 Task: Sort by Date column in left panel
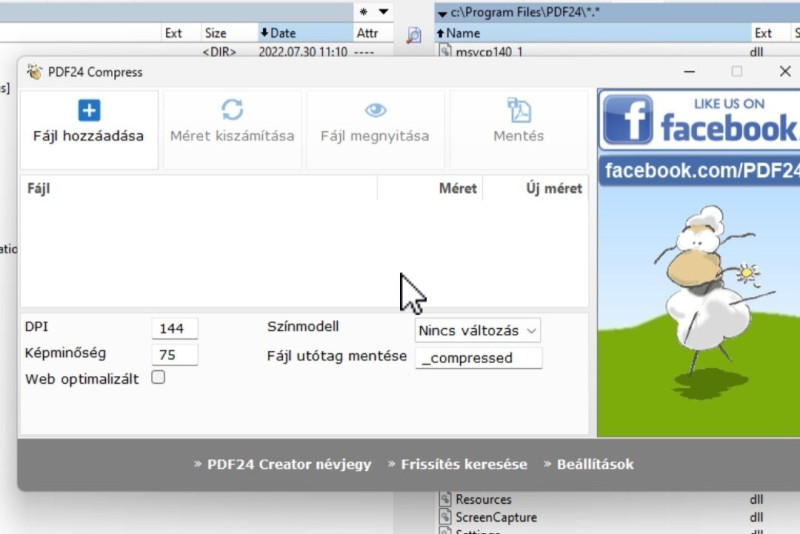tap(306, 33)
